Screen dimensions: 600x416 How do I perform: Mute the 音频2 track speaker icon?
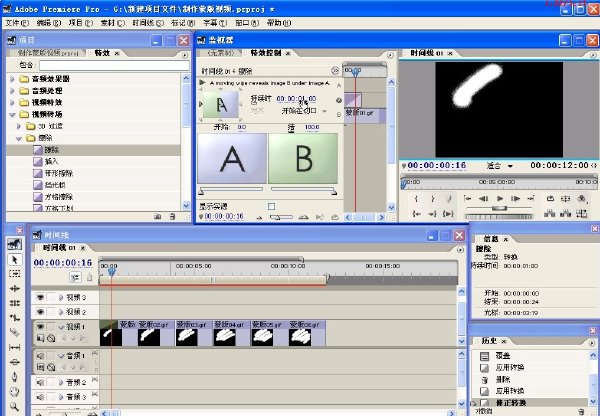pos(40,382)
